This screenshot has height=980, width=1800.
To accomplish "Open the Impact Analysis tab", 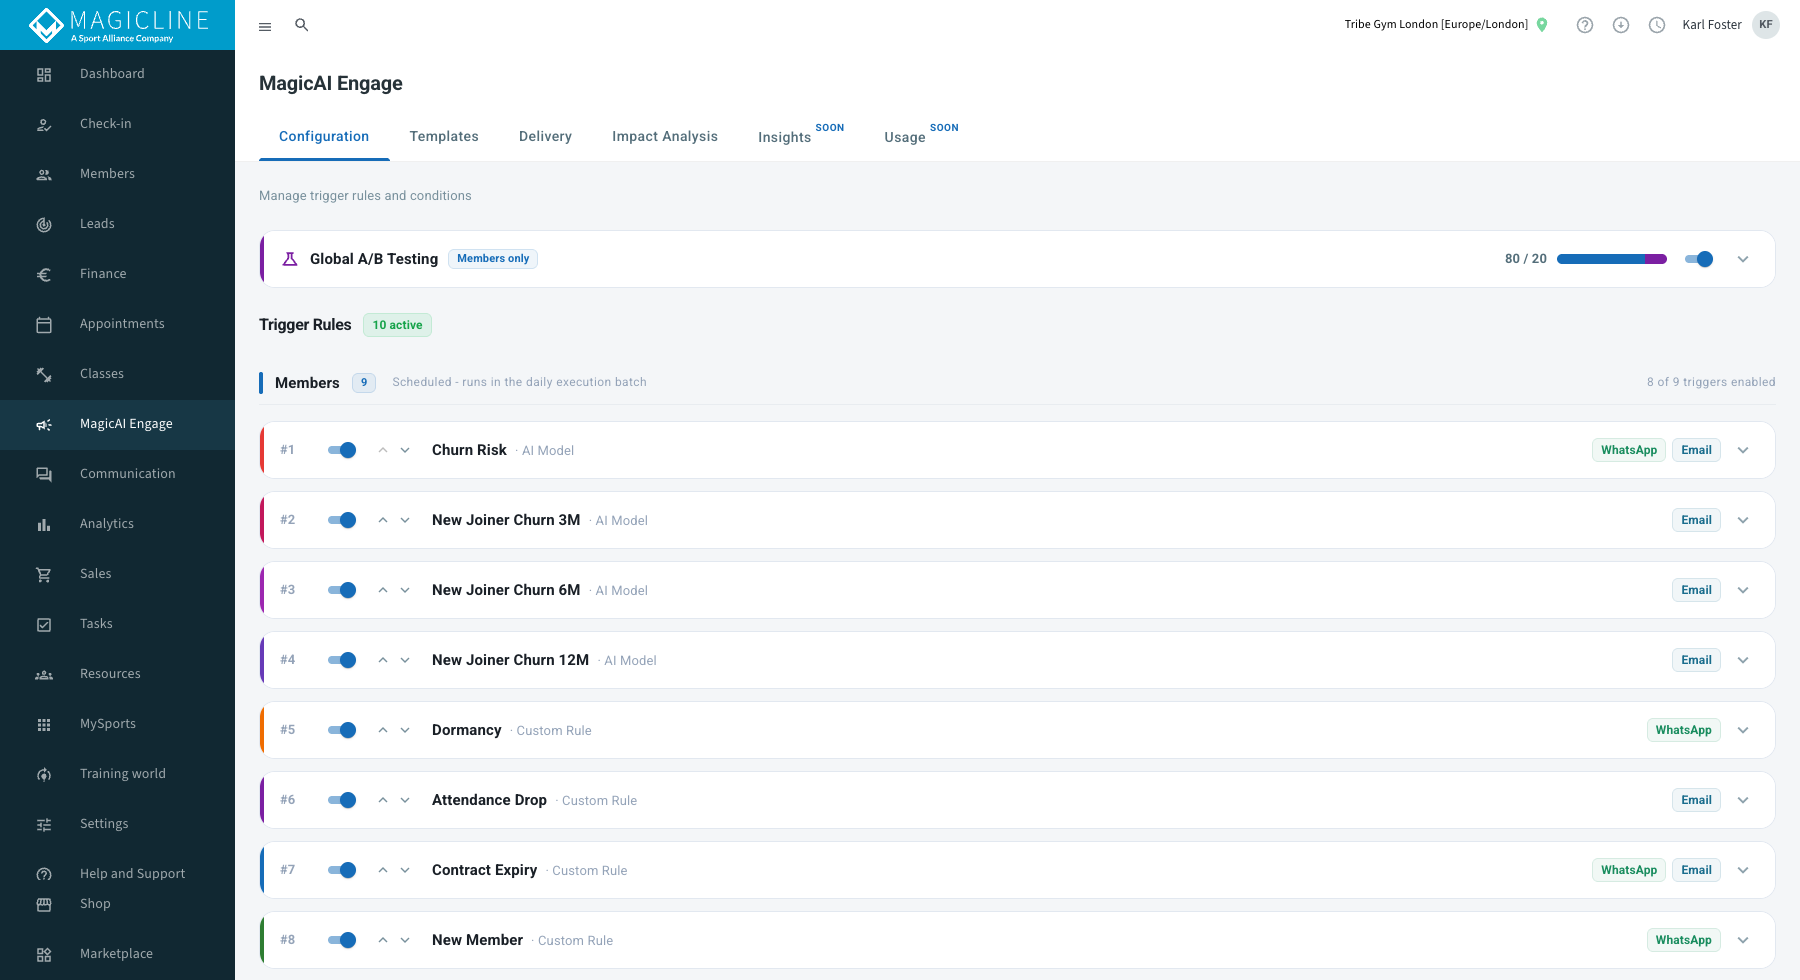I will [x=665, y=137].
